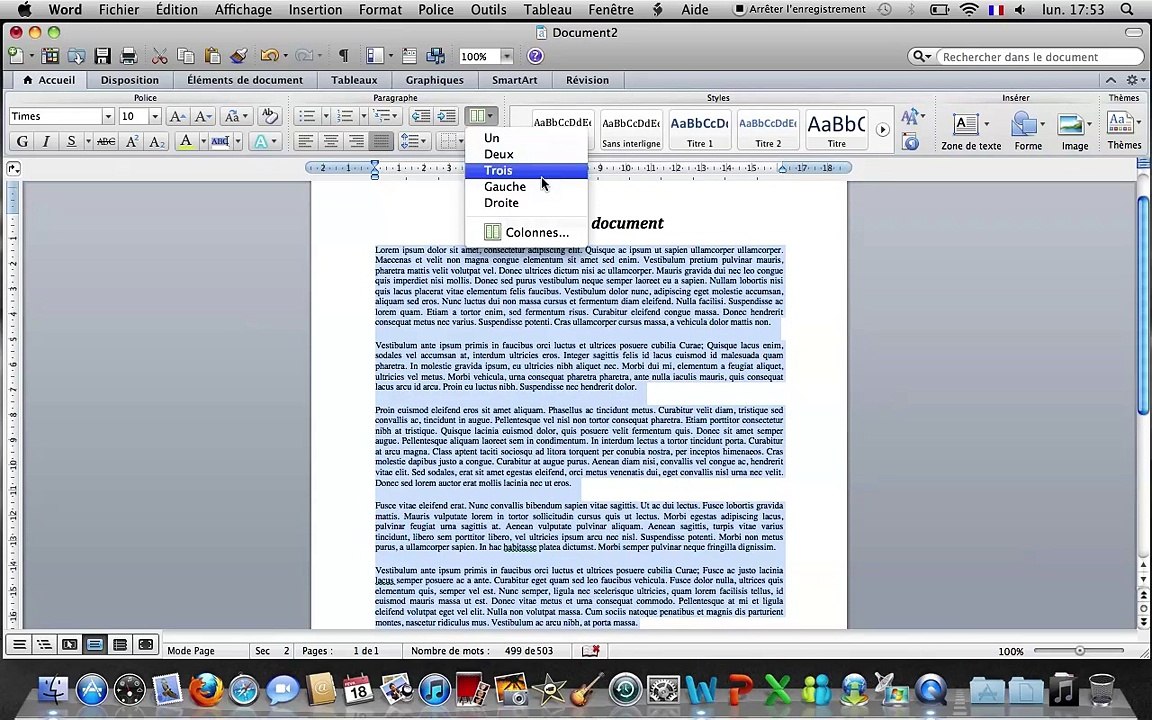Insert an Image
1152x720 pixels.
pyautogui.click(x=1074, y=131)
